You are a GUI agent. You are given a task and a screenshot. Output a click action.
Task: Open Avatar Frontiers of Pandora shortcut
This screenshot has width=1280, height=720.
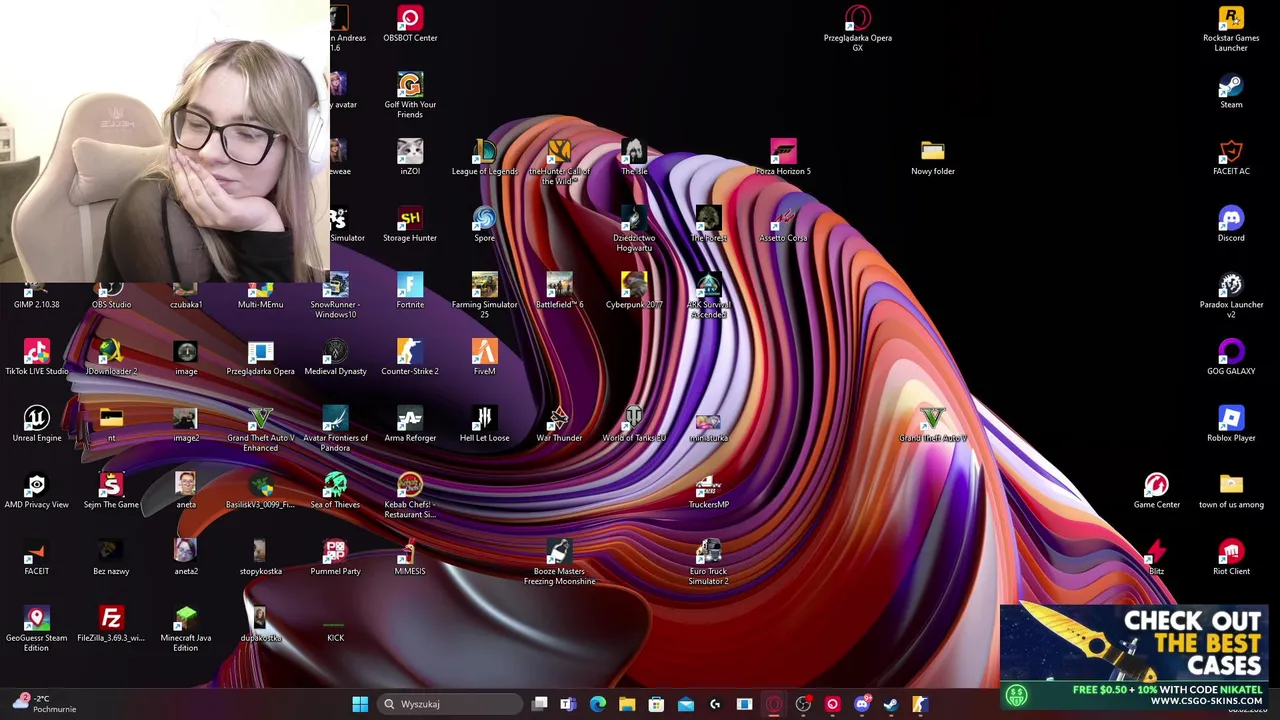(x=335, y=428)
